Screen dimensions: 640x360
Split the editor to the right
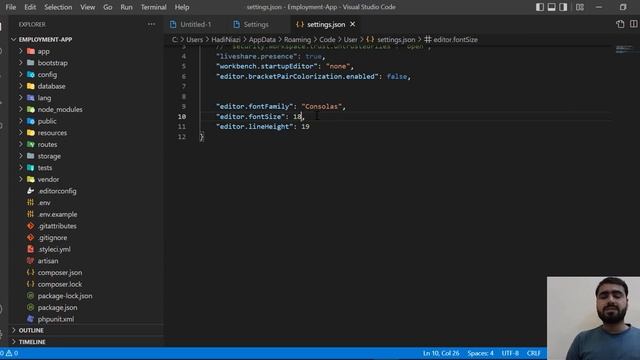pyautogui.click(x=633, y=24)
